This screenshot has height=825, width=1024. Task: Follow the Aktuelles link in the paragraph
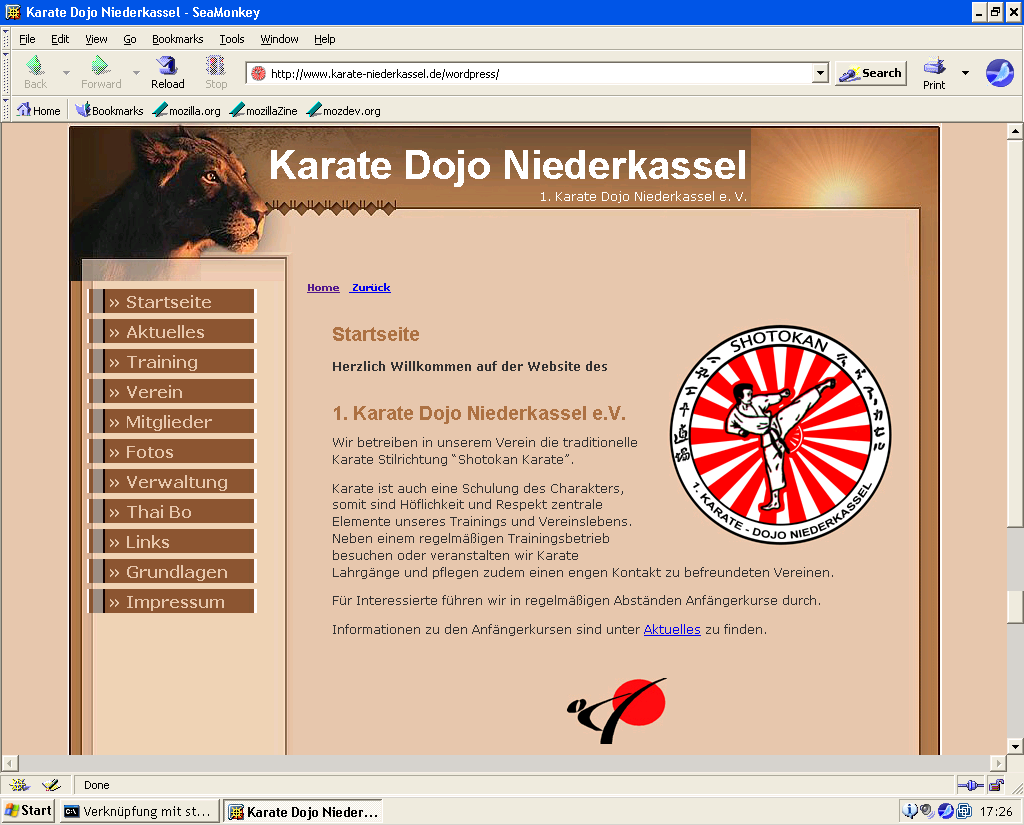pyautogui.click(x=671, y=630)
